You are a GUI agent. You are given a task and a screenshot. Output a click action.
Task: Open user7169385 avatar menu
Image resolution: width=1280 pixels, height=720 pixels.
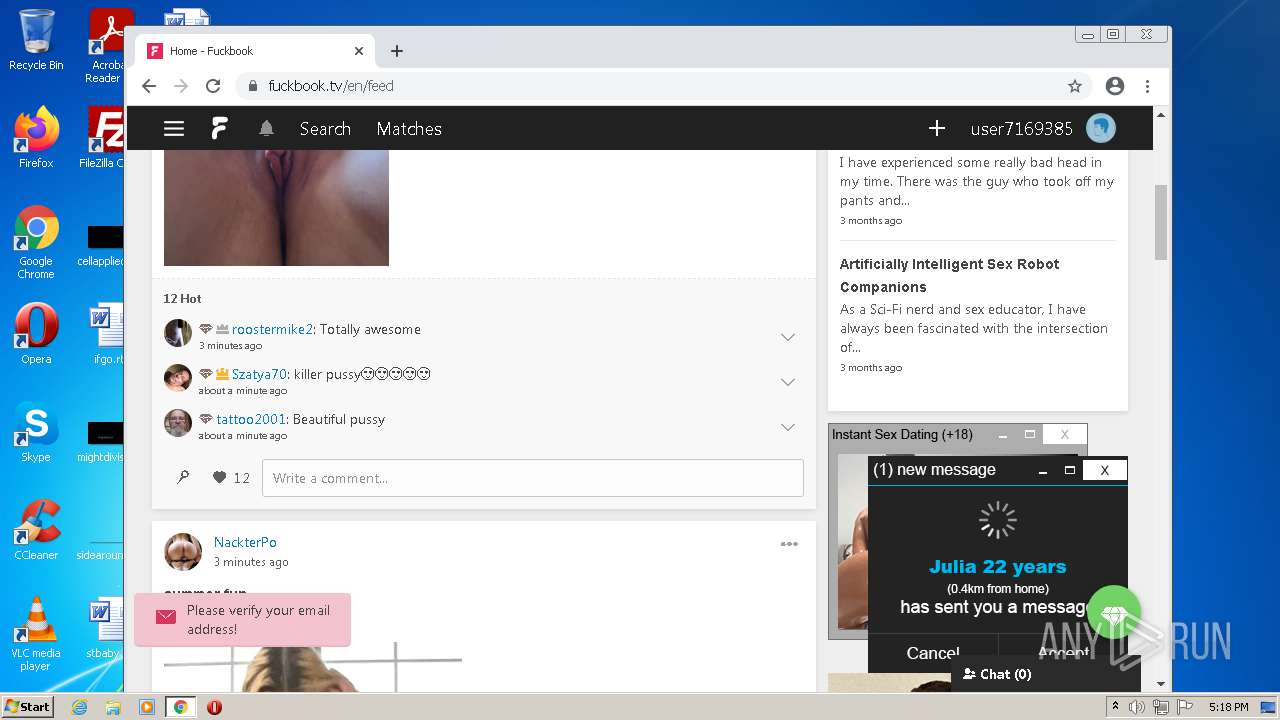(x=1101, y=128)
